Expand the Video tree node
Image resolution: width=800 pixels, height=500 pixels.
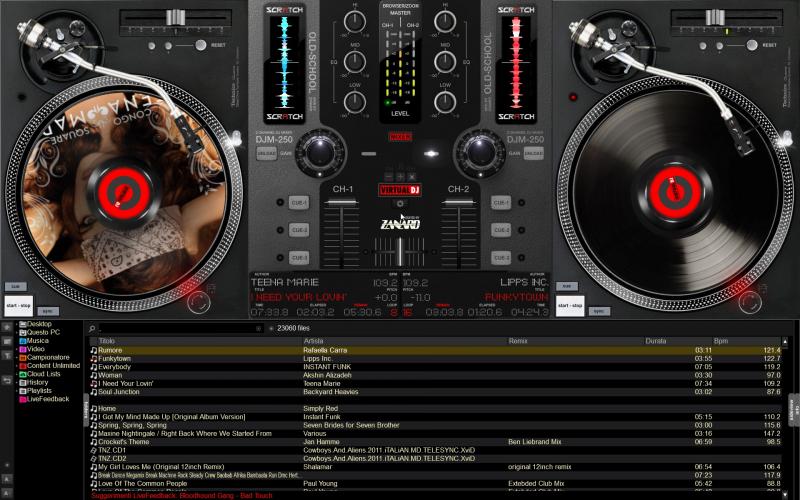pyautogui.click(x=16, y=349)
